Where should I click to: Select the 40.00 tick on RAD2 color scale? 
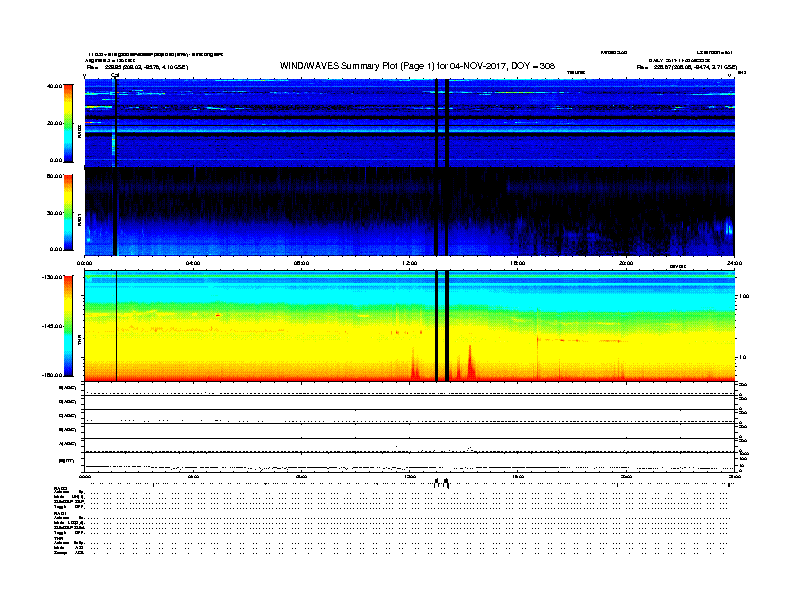(x=54, y=86)
